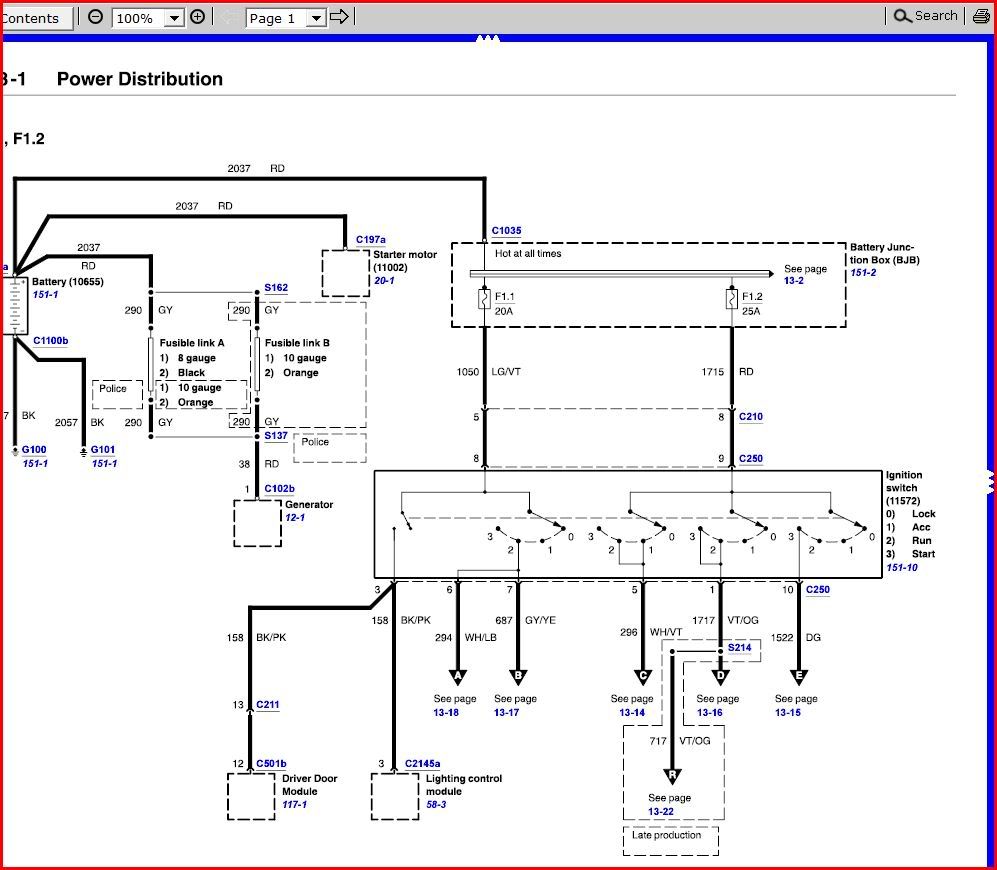The width and height of the screenshot is (997, 870).
Task: Open the S162 splice link
Action: pos(275,287)
